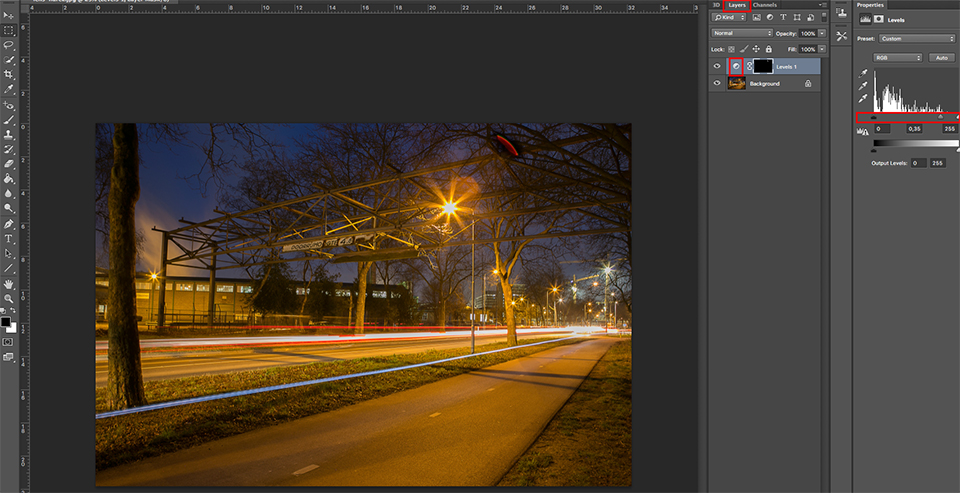Open the Opacity slider dropdown arrow

pos(822,33)
